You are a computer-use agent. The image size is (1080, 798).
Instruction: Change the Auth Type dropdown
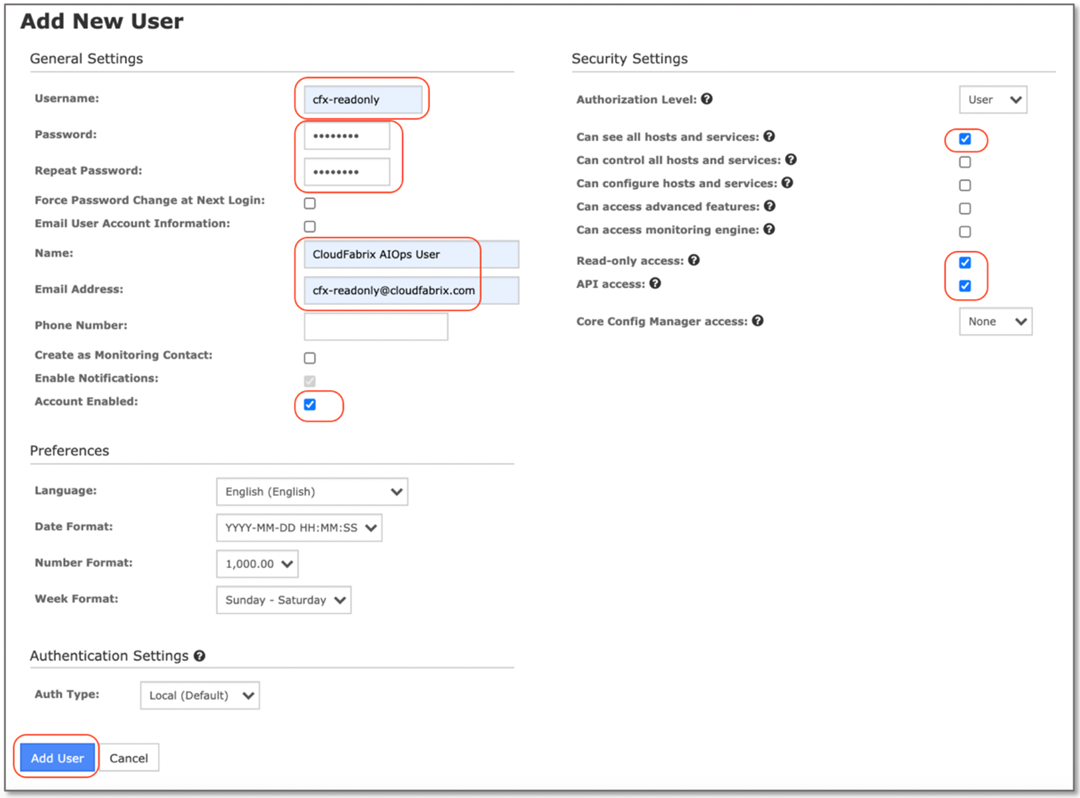point(199,694)
